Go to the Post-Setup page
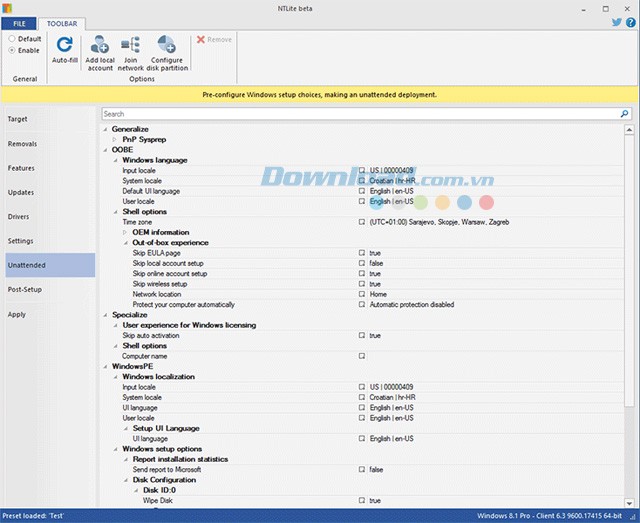 pos(25,289)
